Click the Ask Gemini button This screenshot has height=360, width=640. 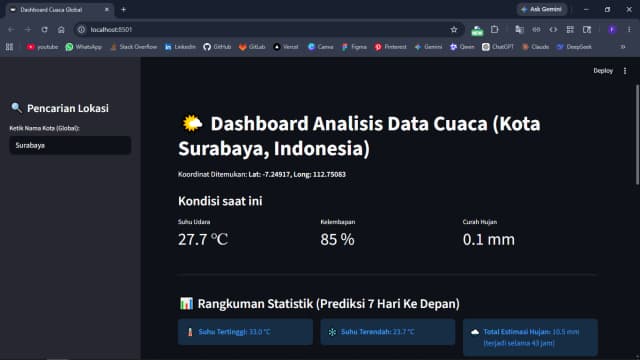click(x=542, y=9)
